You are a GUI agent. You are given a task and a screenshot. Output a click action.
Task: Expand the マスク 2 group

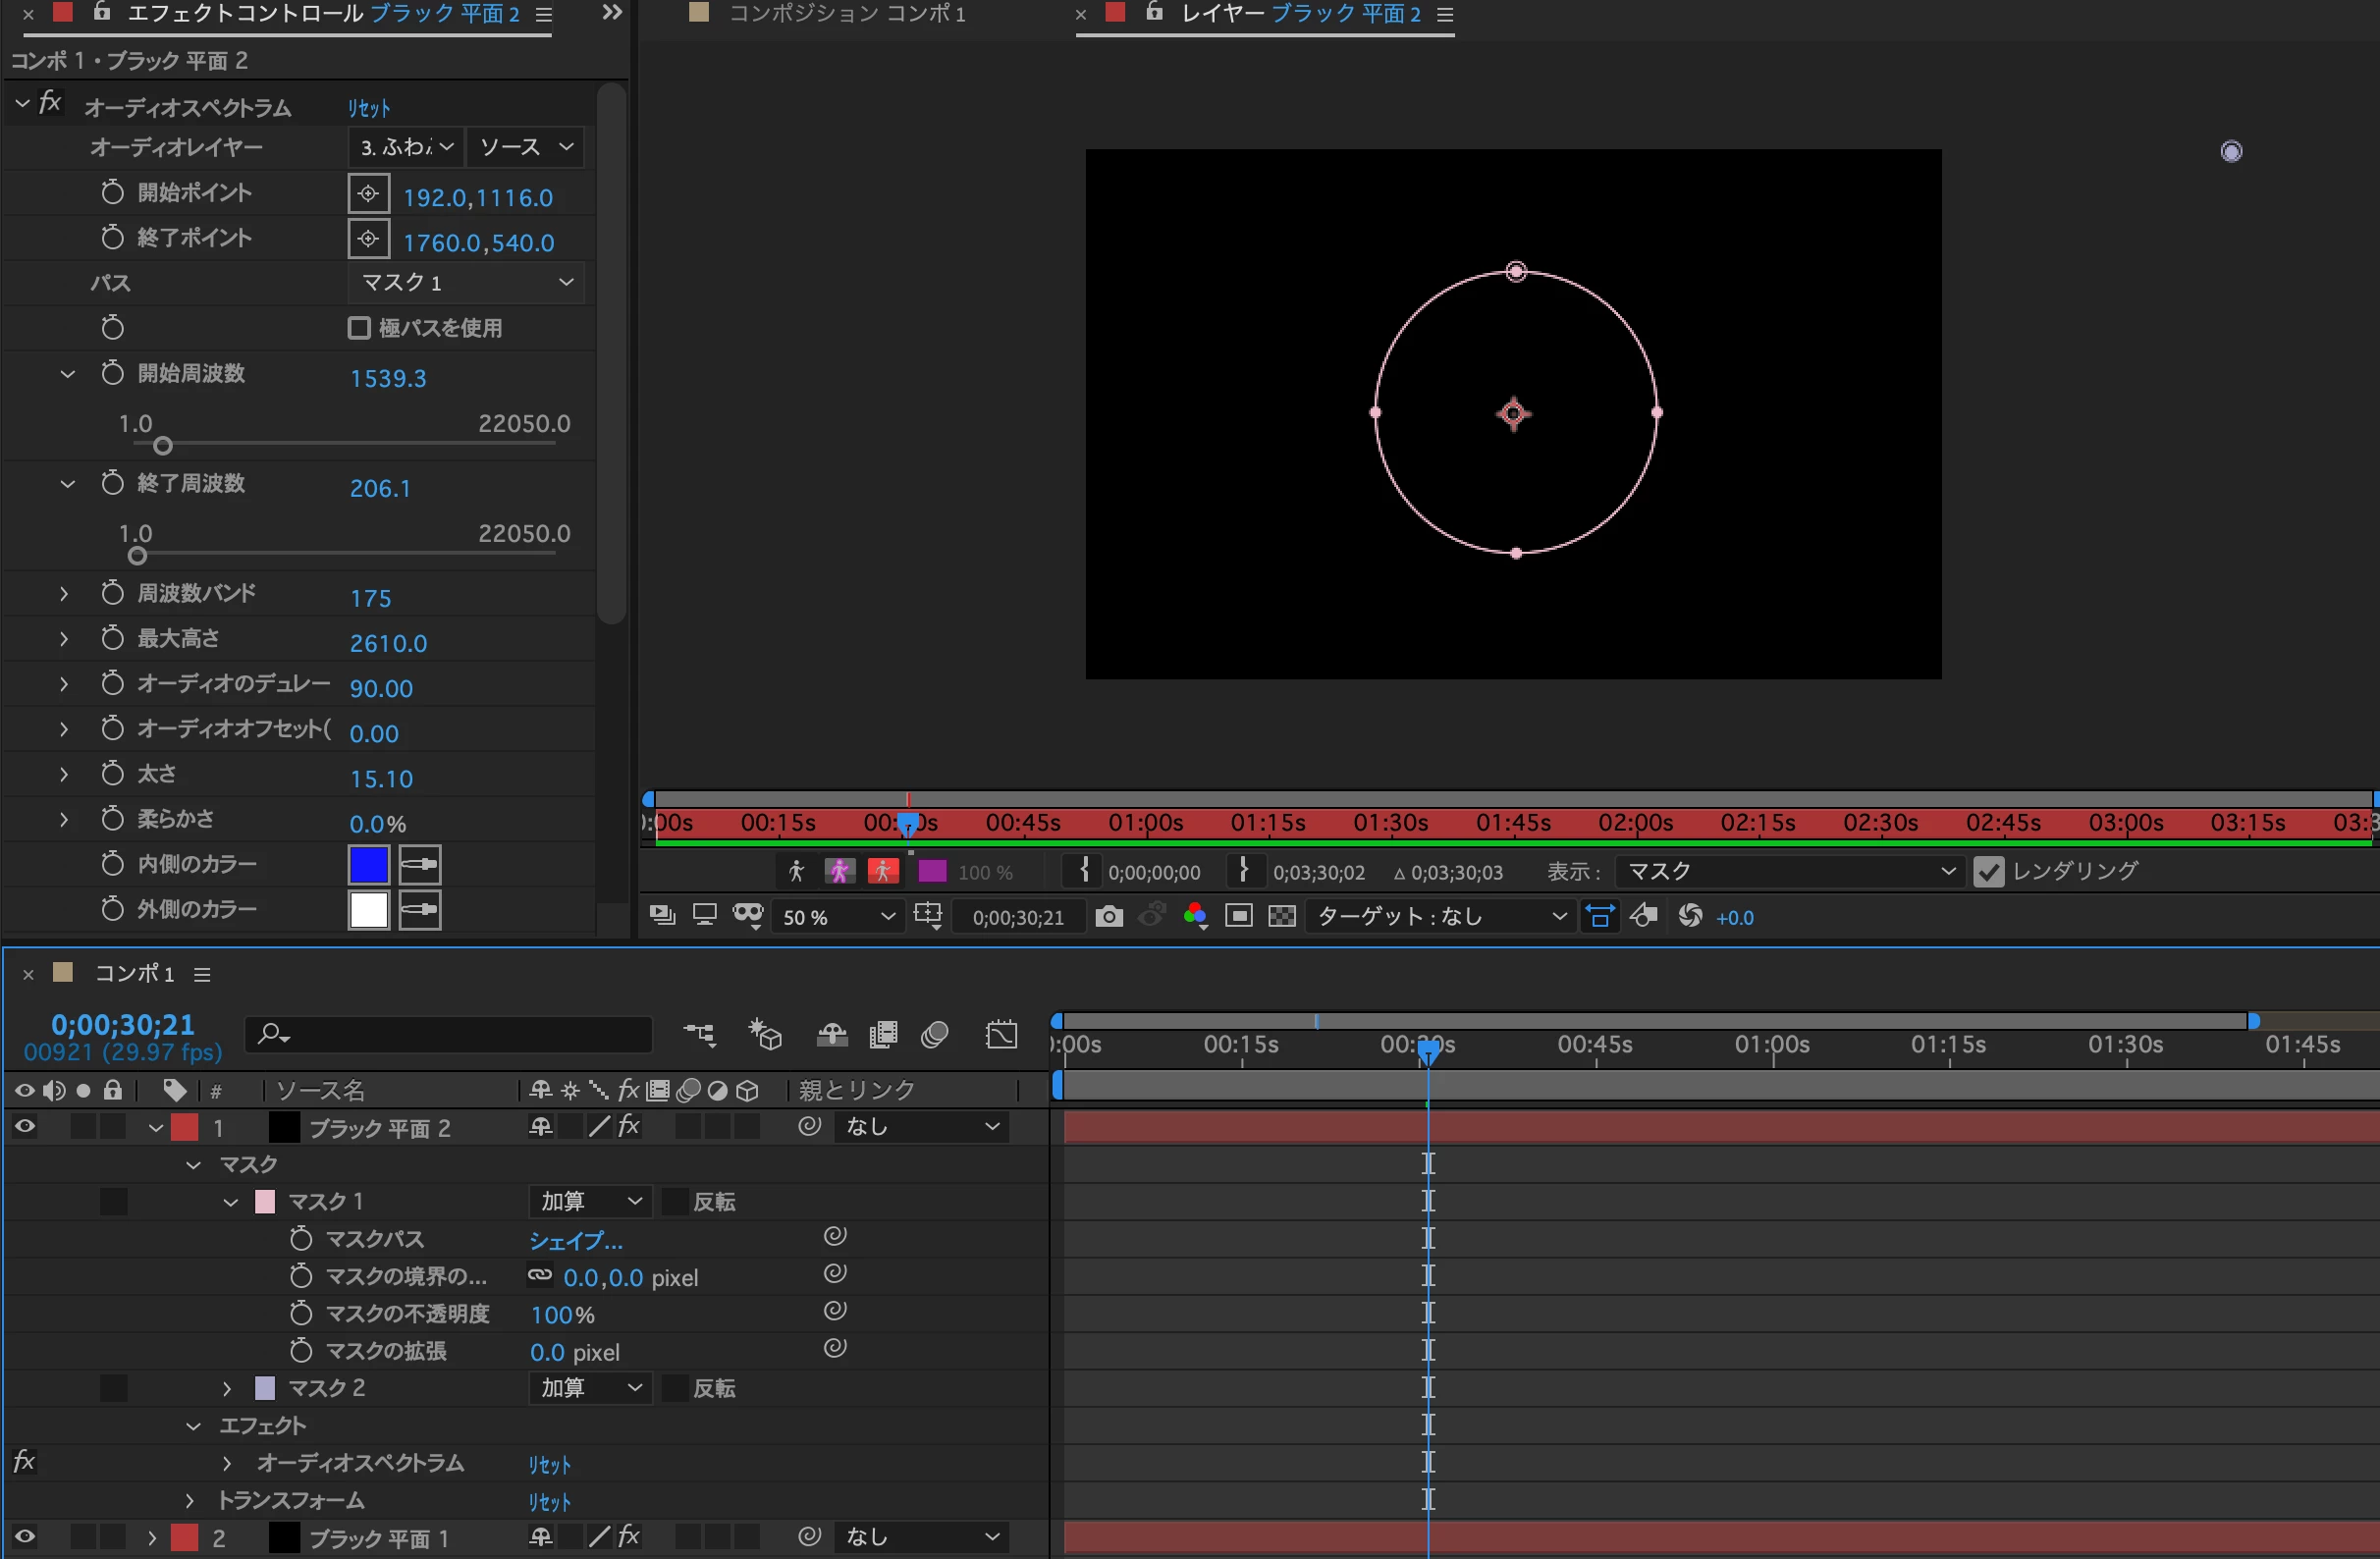coord(227,1388)
